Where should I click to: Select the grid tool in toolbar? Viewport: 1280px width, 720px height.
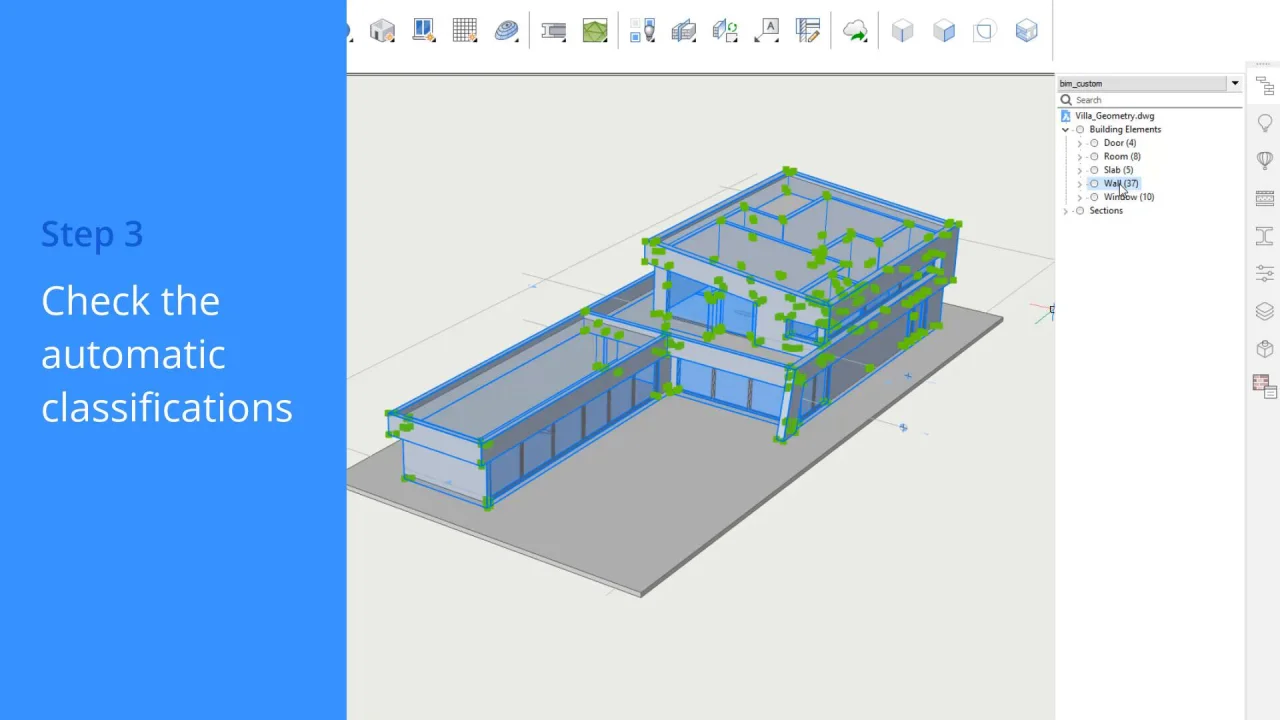point(464,31)
